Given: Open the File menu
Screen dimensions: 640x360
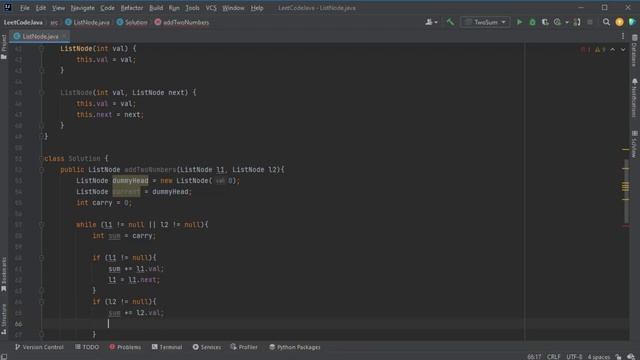Looking at the screenshot, I should point(24,8).
